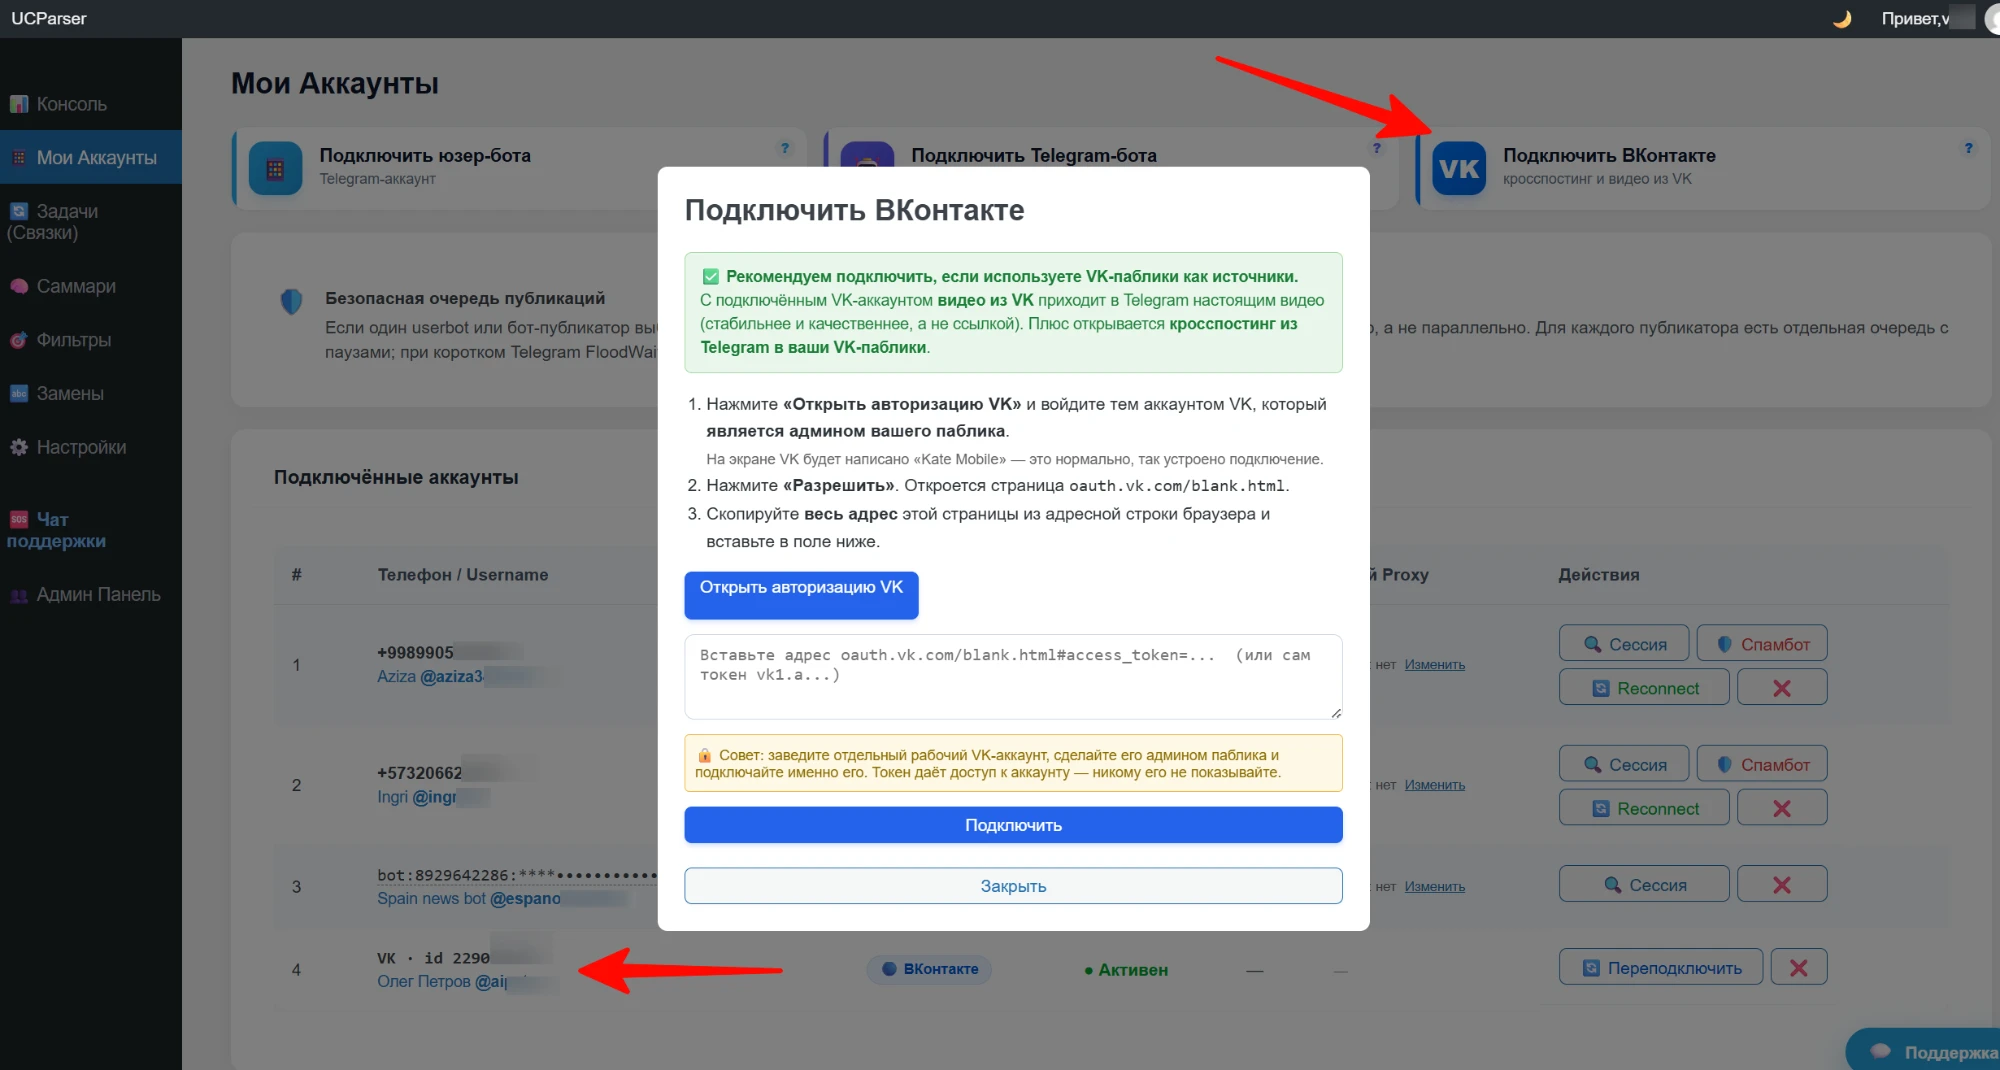Open Спамбот for Ingri account row
This screenshot has width=2000, height=1070.
[x=1762, y=764]
